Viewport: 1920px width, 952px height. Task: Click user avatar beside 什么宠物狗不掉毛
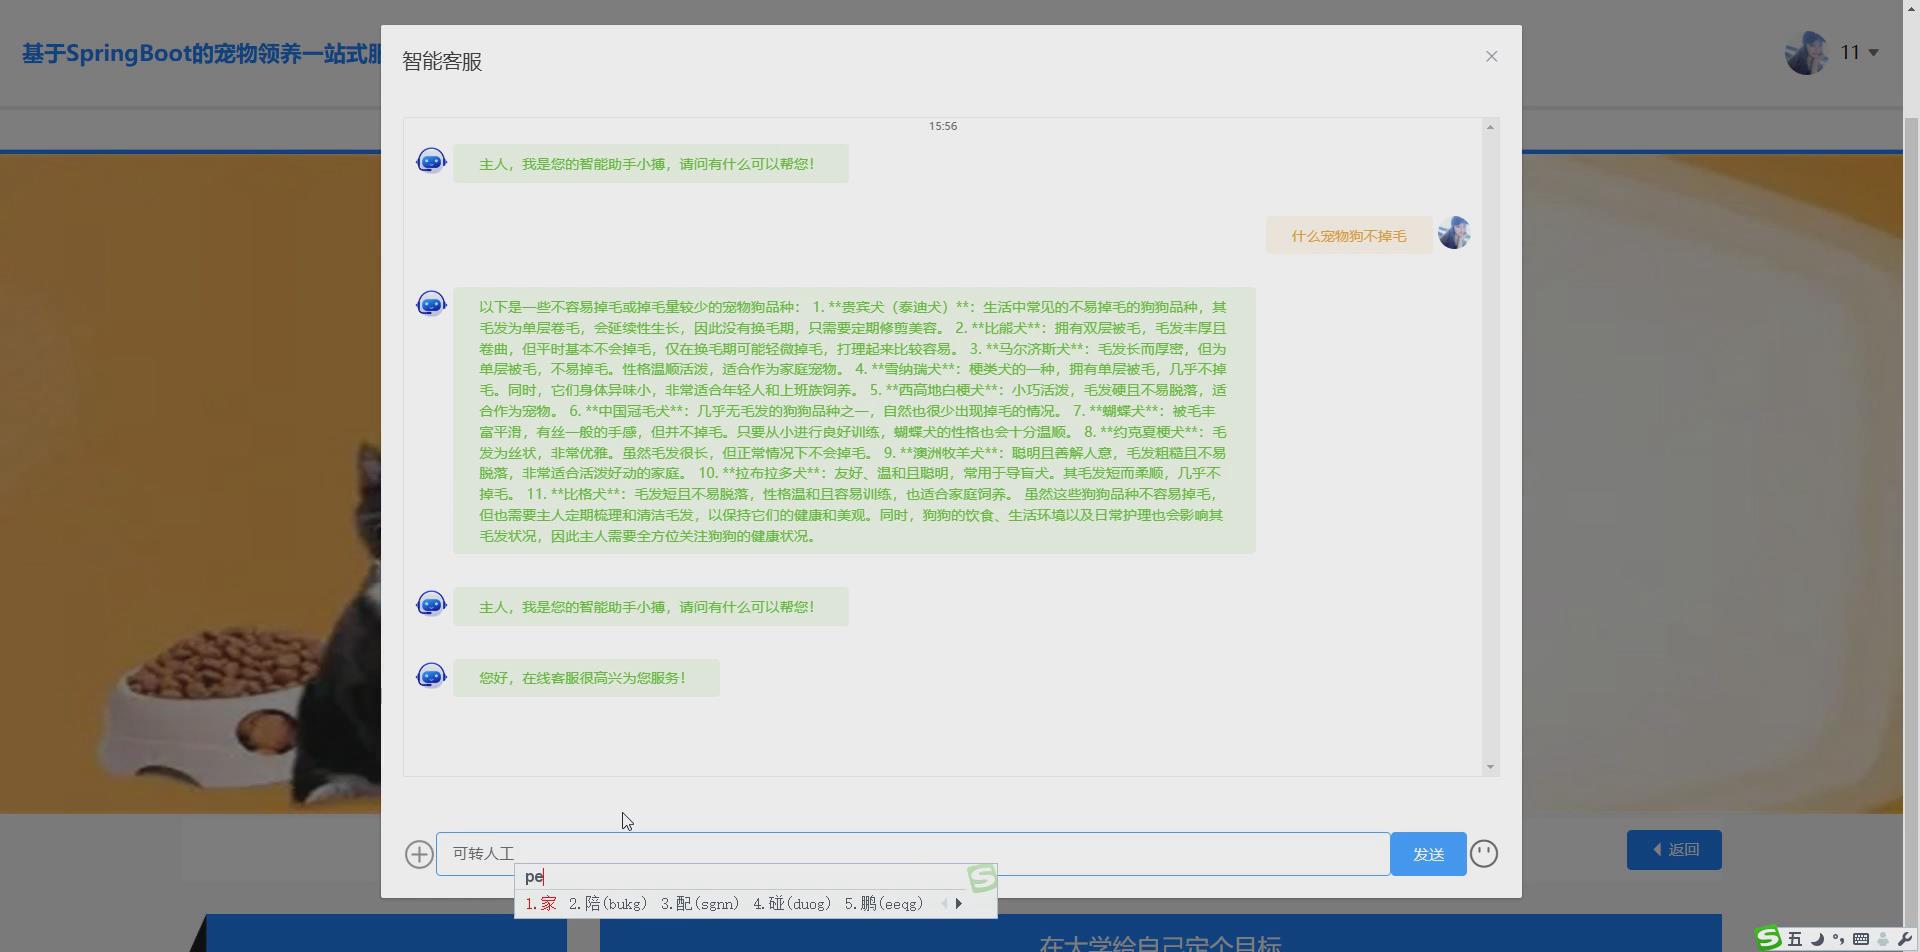coord(1454,233)
